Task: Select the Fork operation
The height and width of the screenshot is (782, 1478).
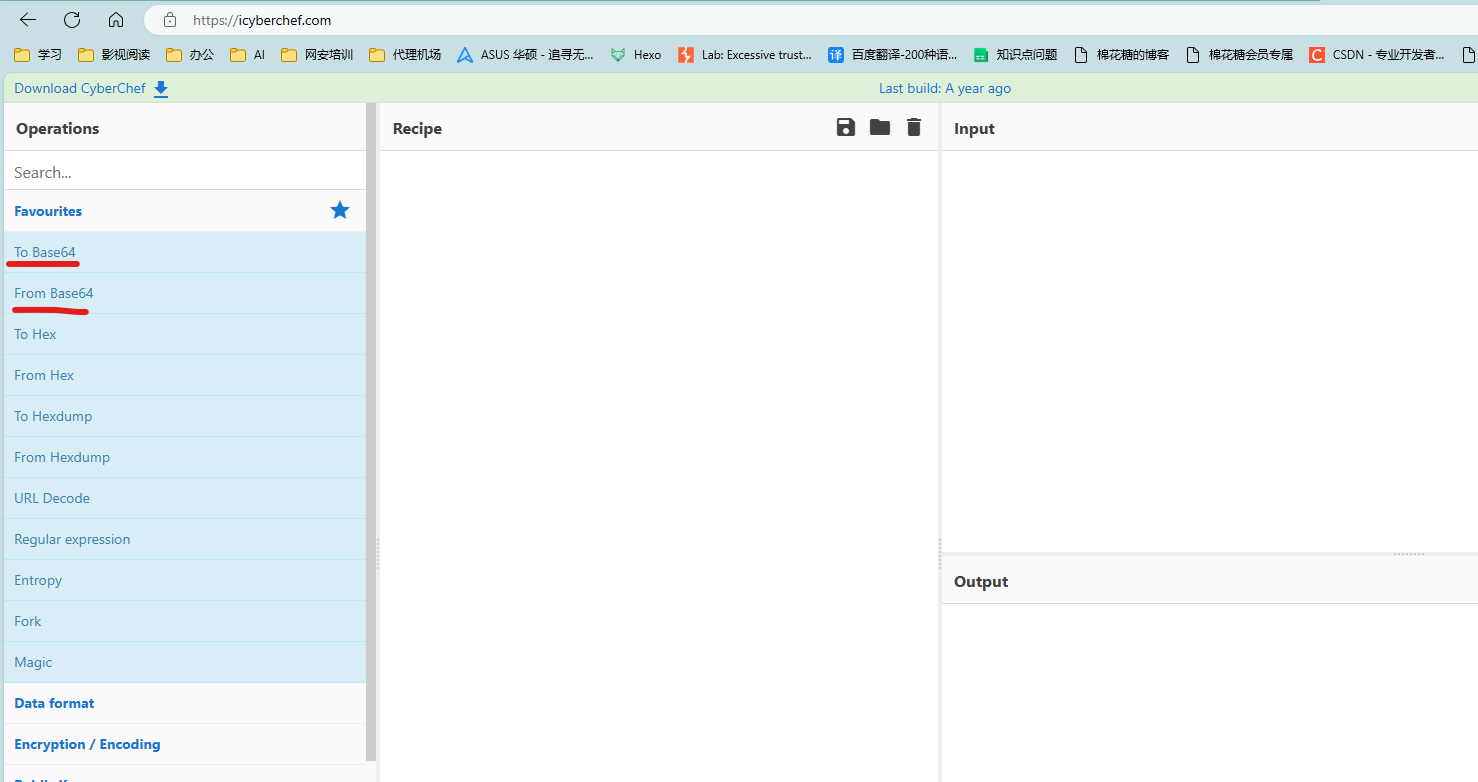Action: [x=185, y=621]
